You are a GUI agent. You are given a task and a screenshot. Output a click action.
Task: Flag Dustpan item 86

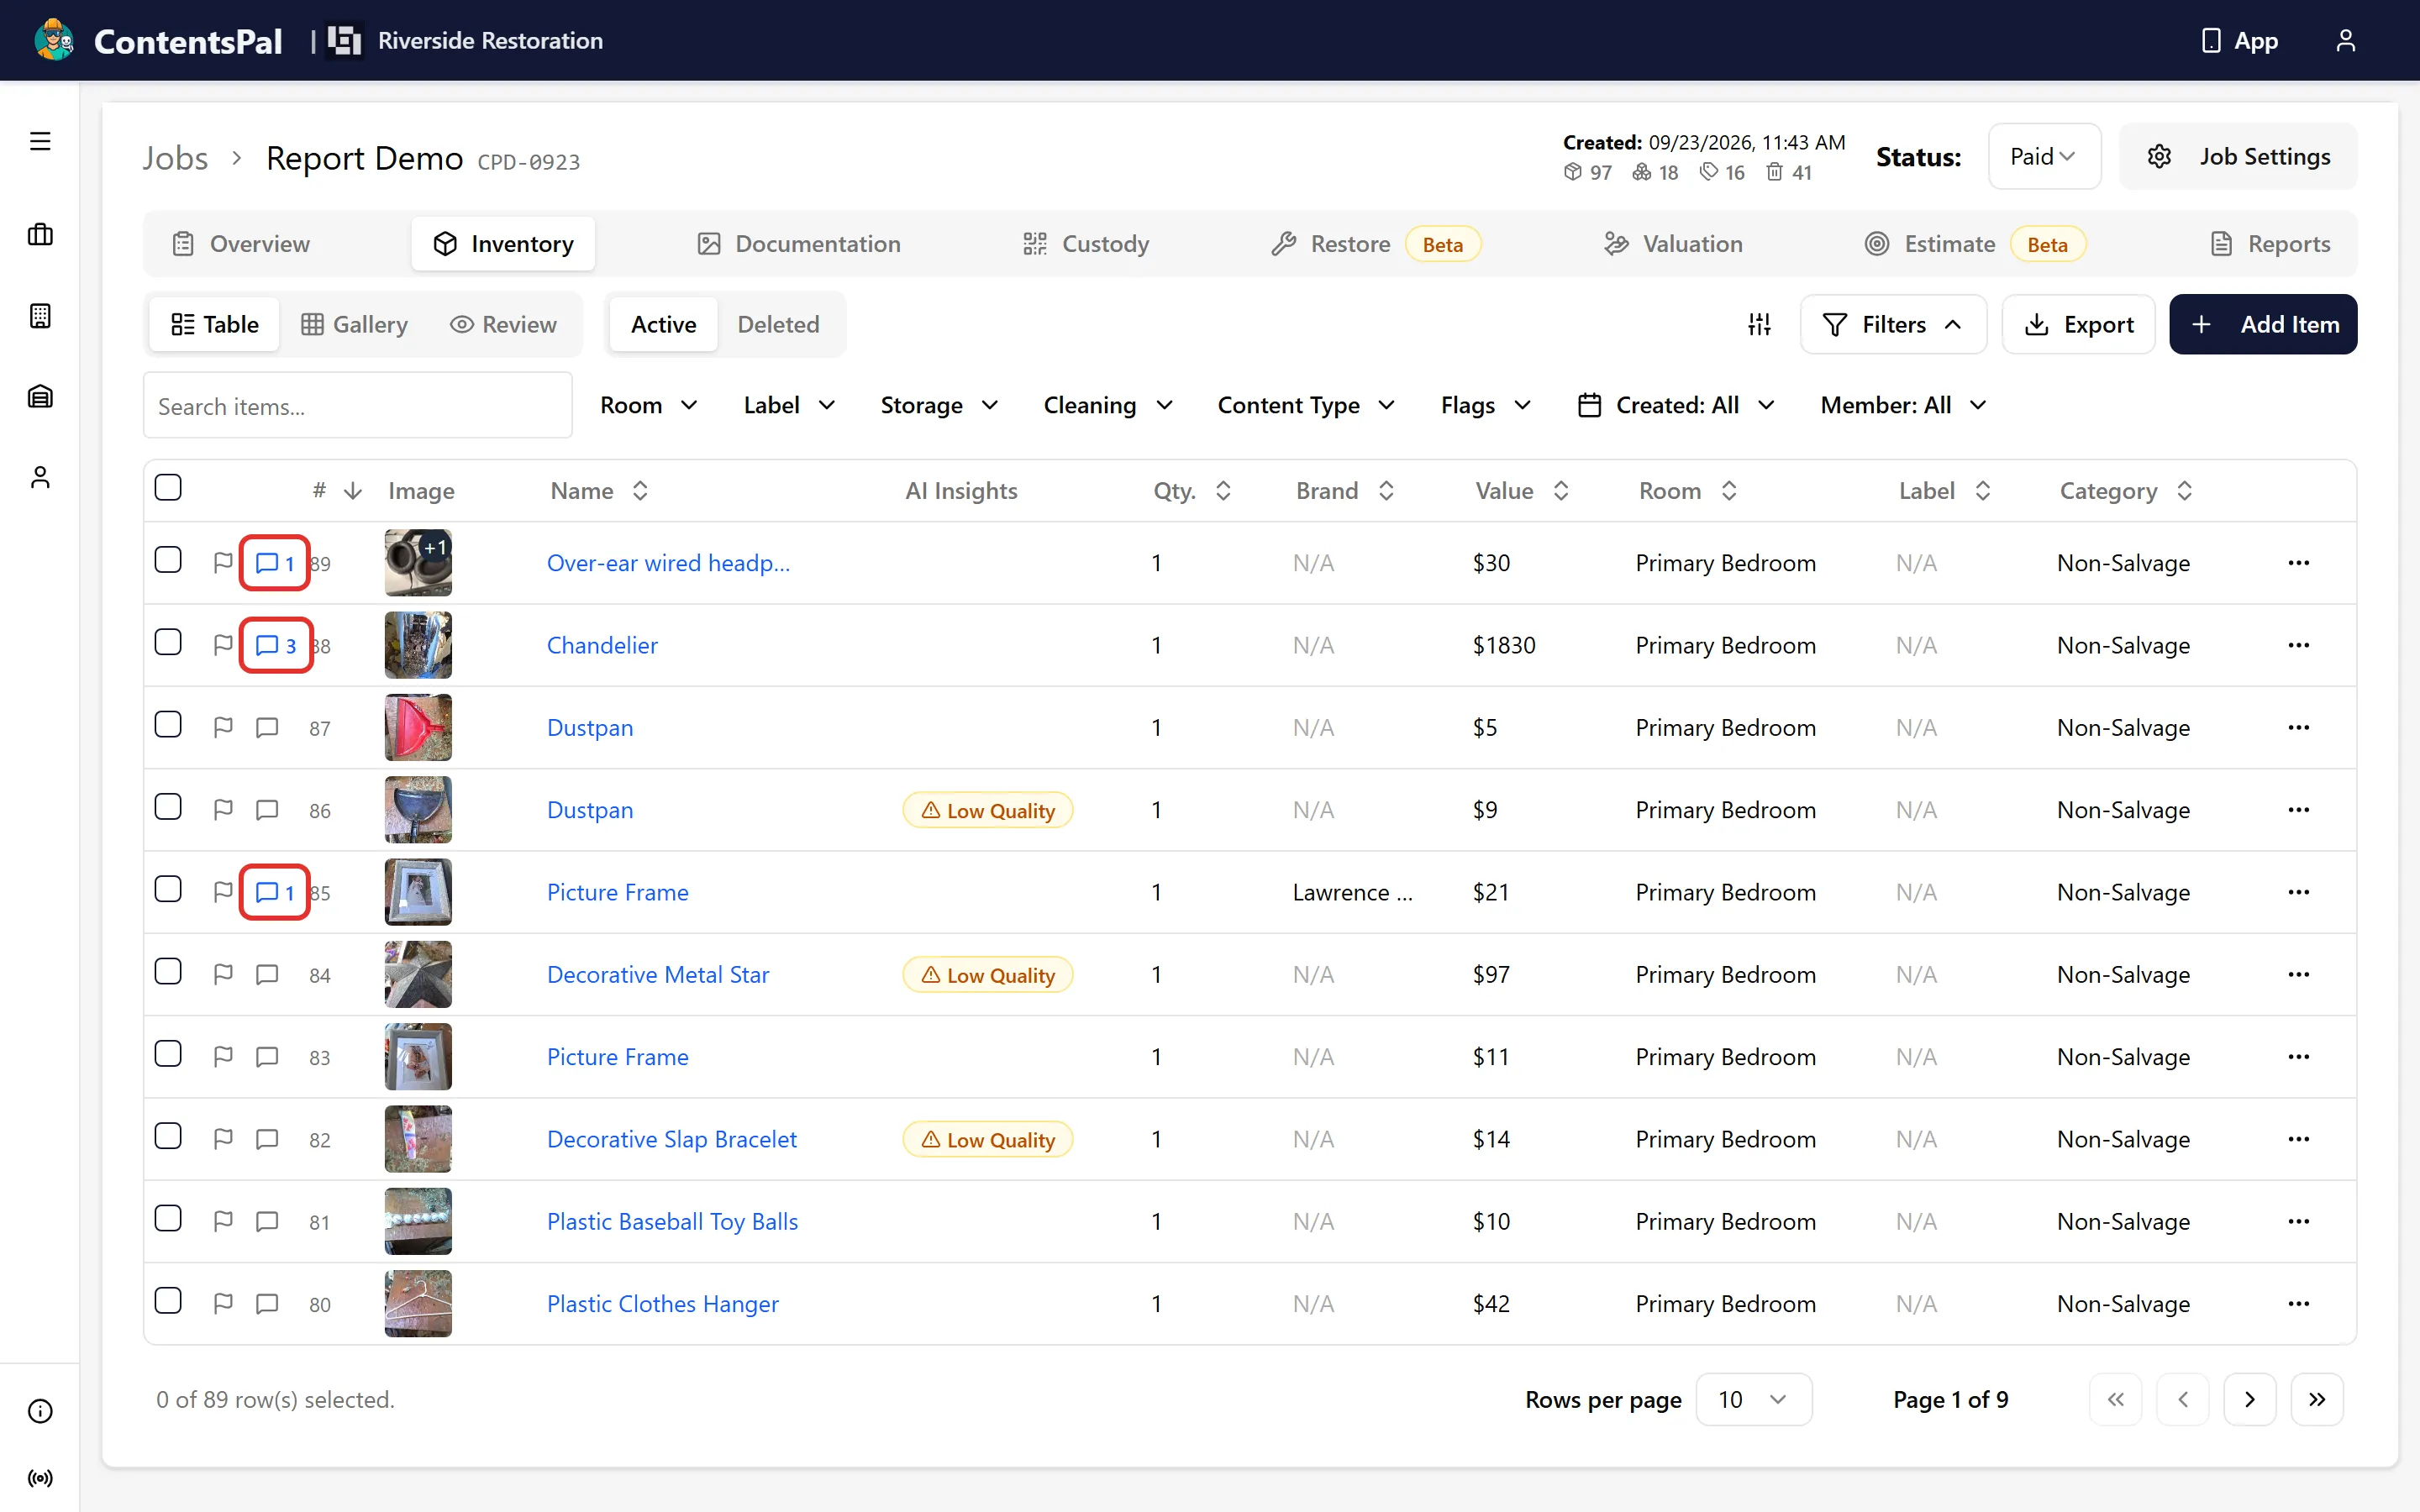click(x=223, y=810)
